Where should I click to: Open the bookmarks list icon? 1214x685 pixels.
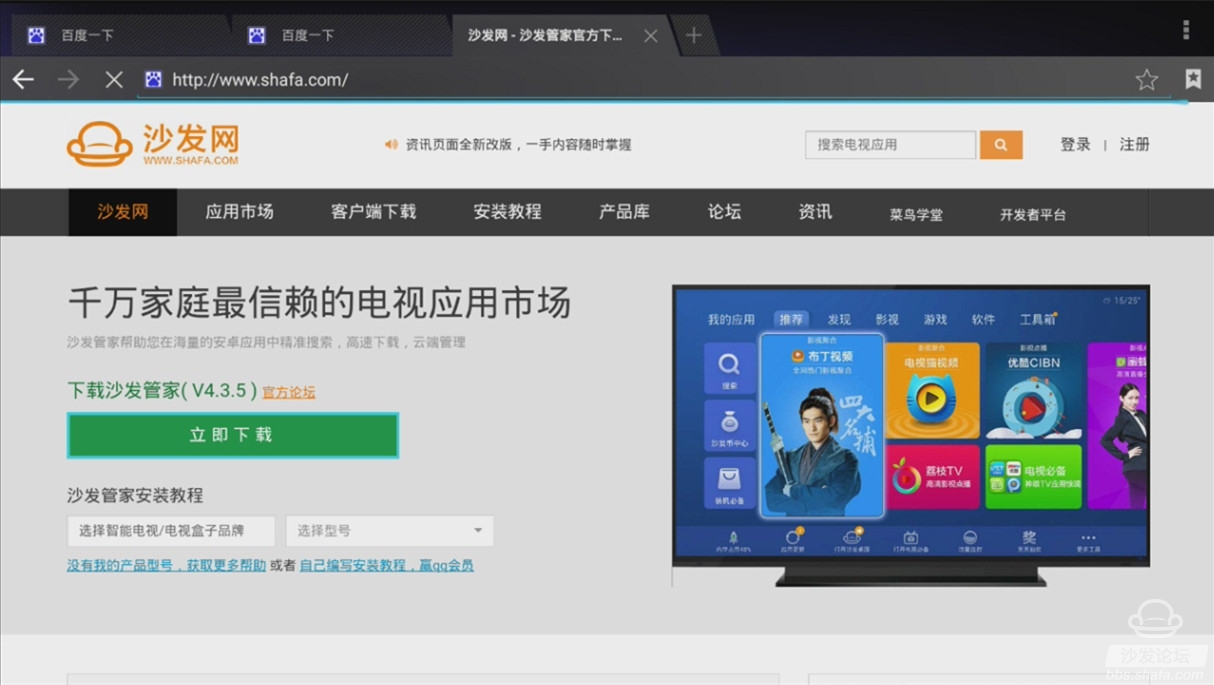1193,79
